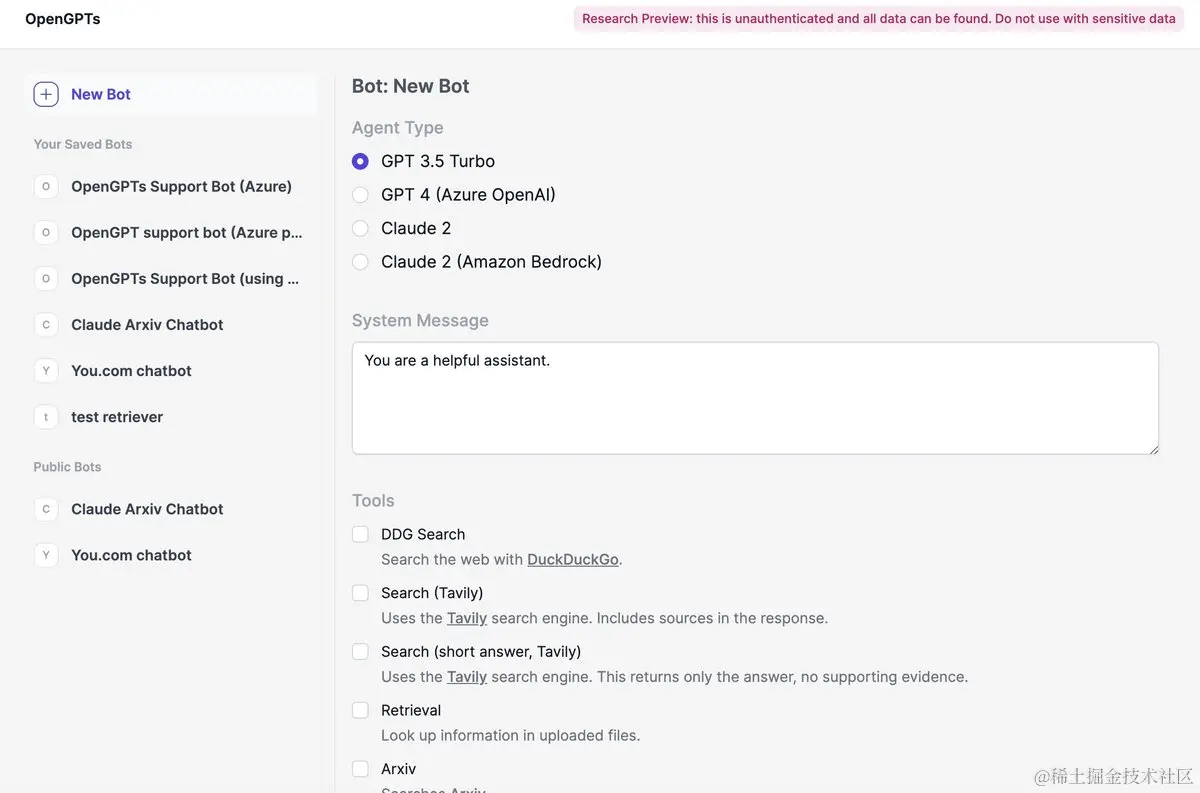Click the Research Preview warning banner
The width and height of the screenshot is (1200, 793).
tap(879, 19)
